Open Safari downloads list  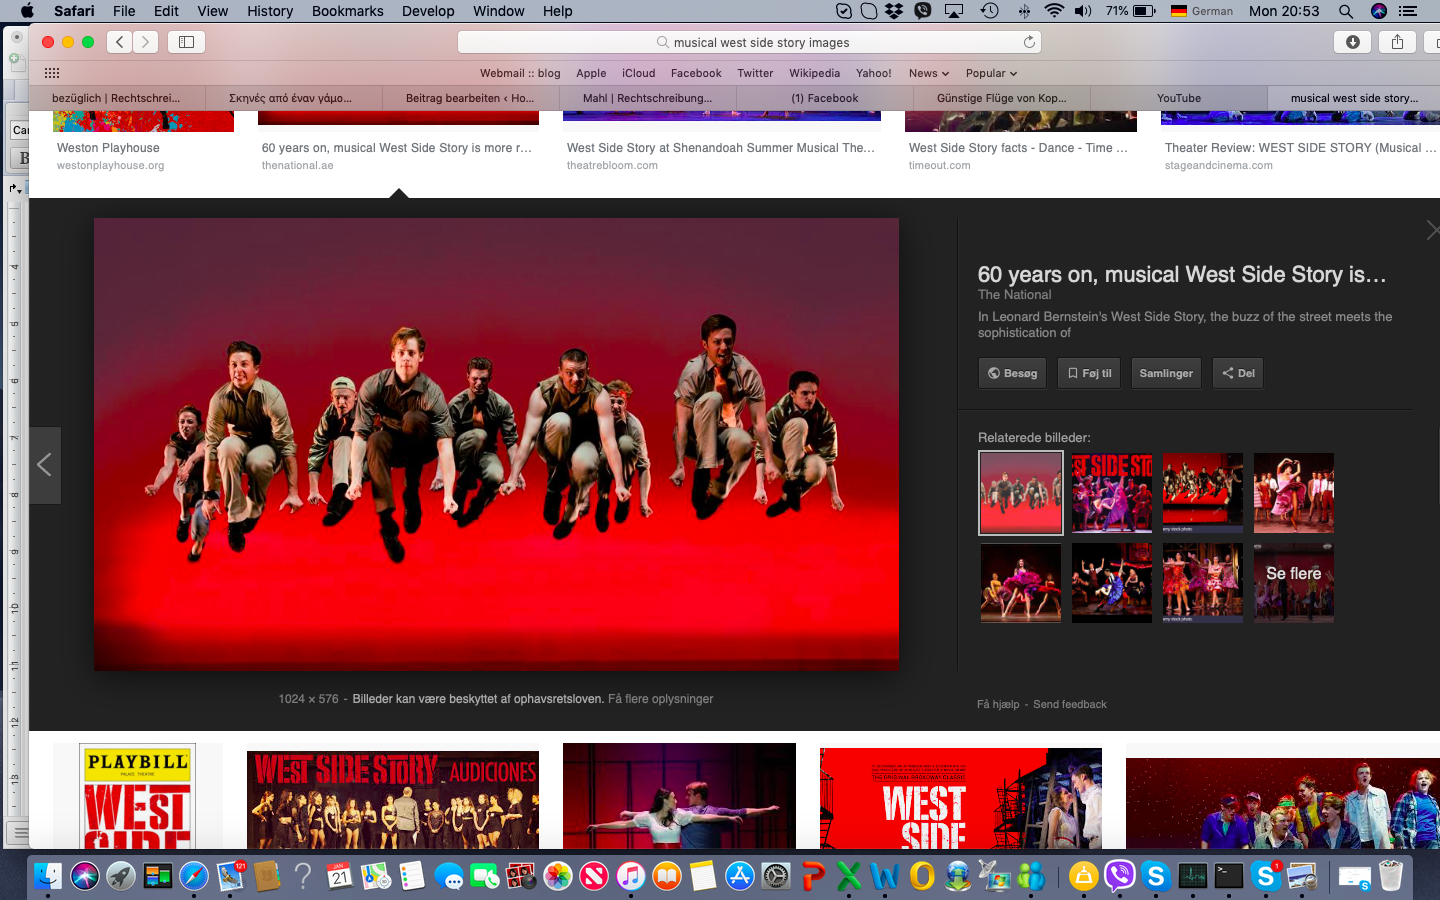tap(1353, 42)
